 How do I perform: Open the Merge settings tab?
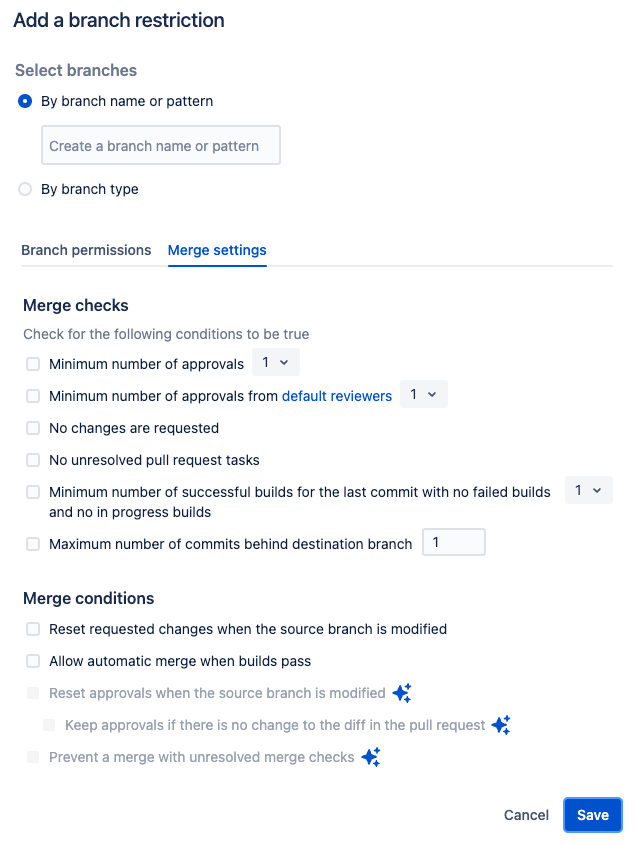[217, 250]
